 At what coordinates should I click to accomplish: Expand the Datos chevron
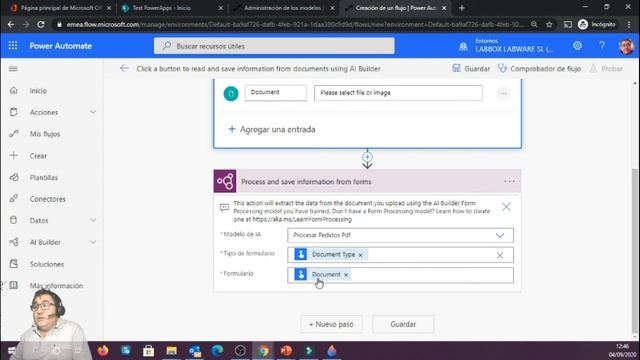(93, 220)
